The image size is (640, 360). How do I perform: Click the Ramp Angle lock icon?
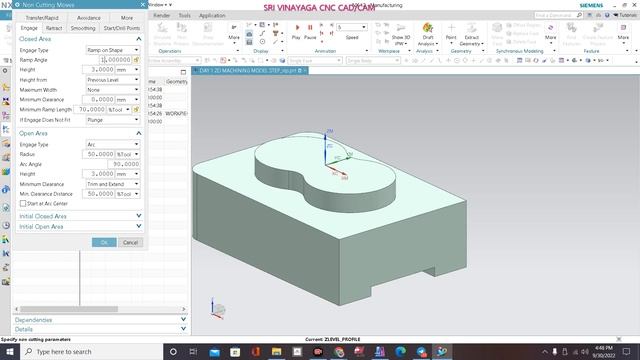tap(136, 60)
